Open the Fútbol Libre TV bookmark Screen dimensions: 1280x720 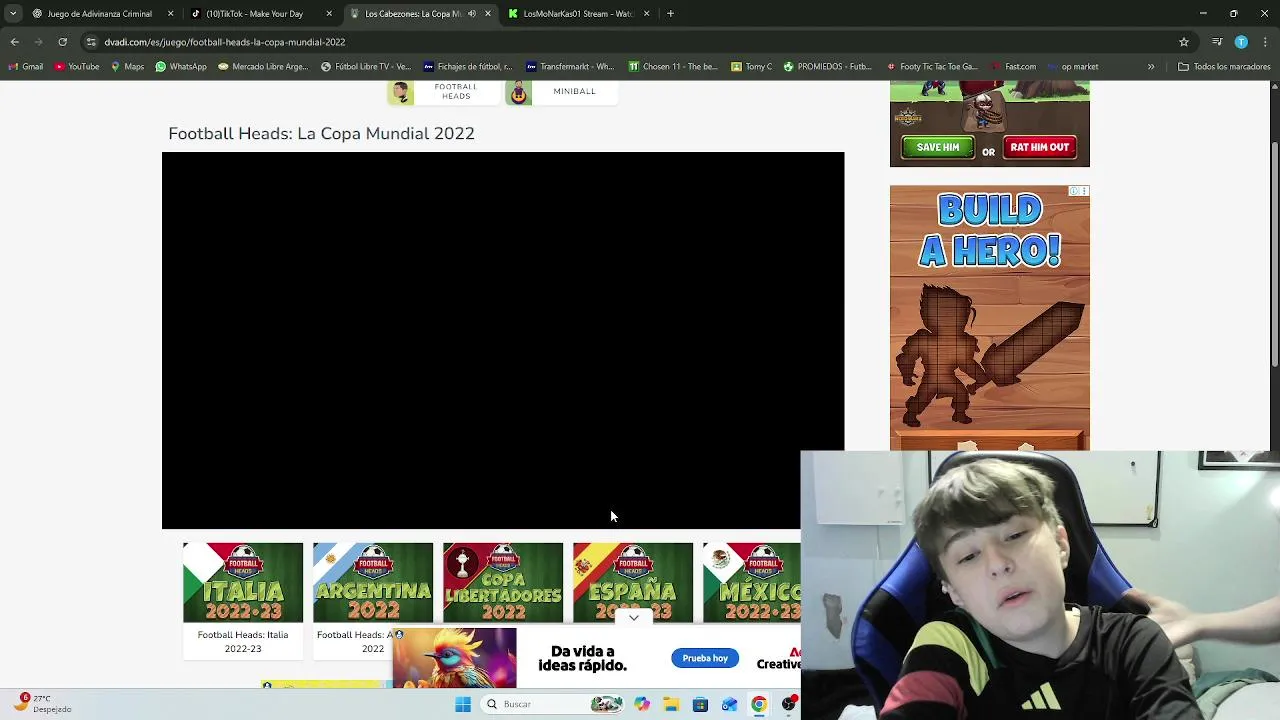[x=366, y=67]
